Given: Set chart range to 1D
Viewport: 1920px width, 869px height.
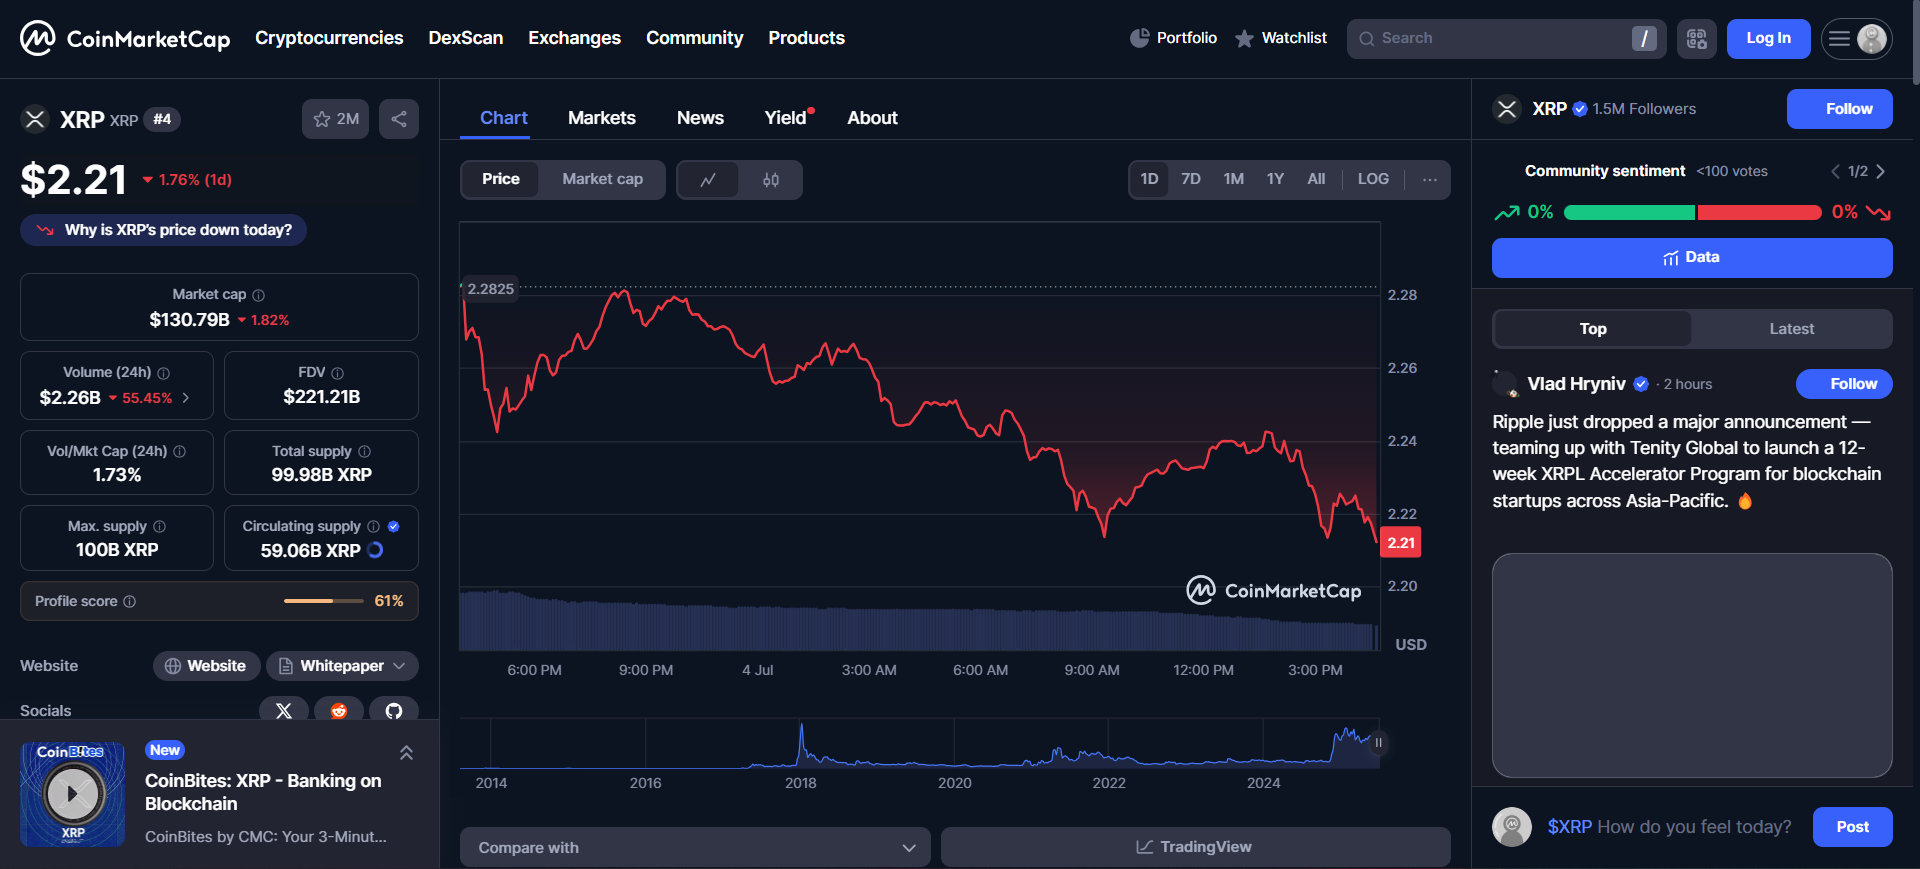Looking at the screenshot, I should point(1149,179).
